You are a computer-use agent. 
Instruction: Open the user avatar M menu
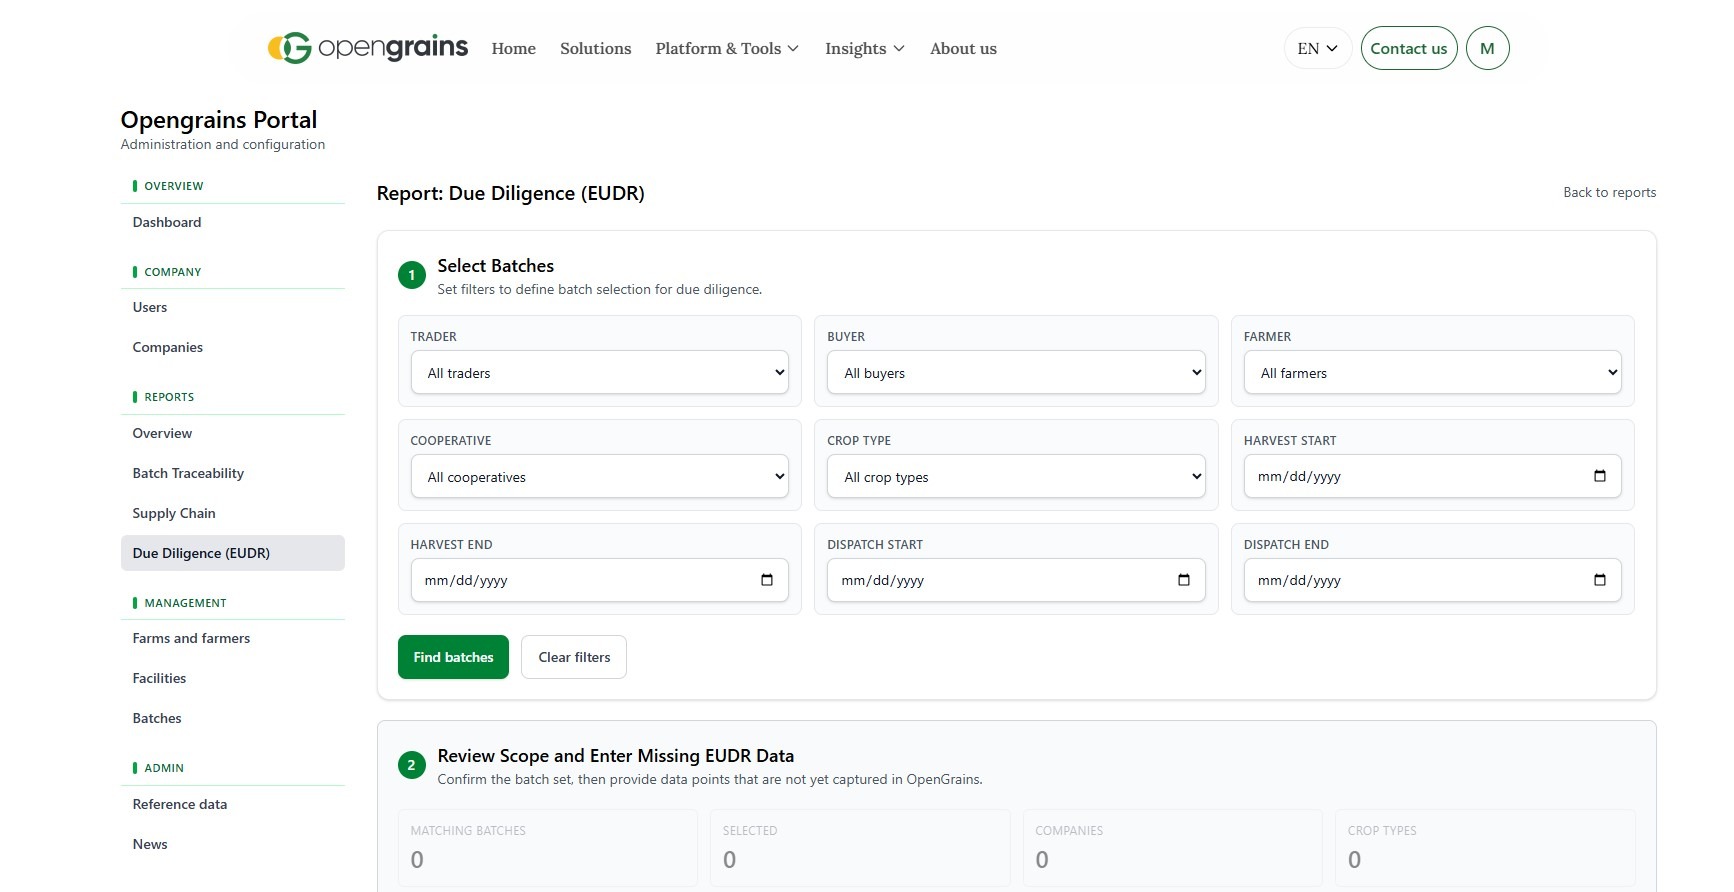1487,48
